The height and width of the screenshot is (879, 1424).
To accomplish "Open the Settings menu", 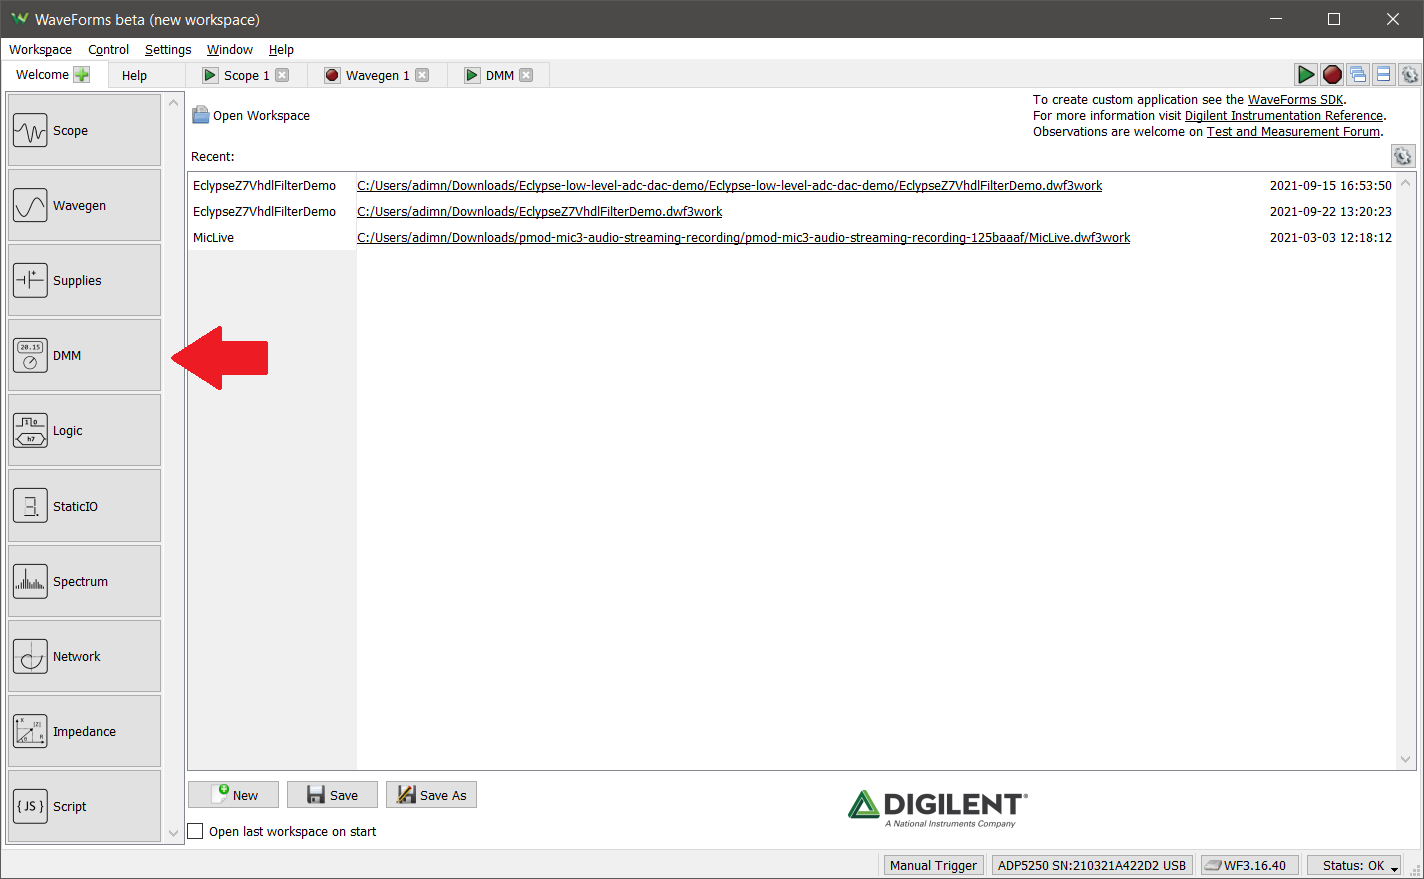I will coord(168,49).
